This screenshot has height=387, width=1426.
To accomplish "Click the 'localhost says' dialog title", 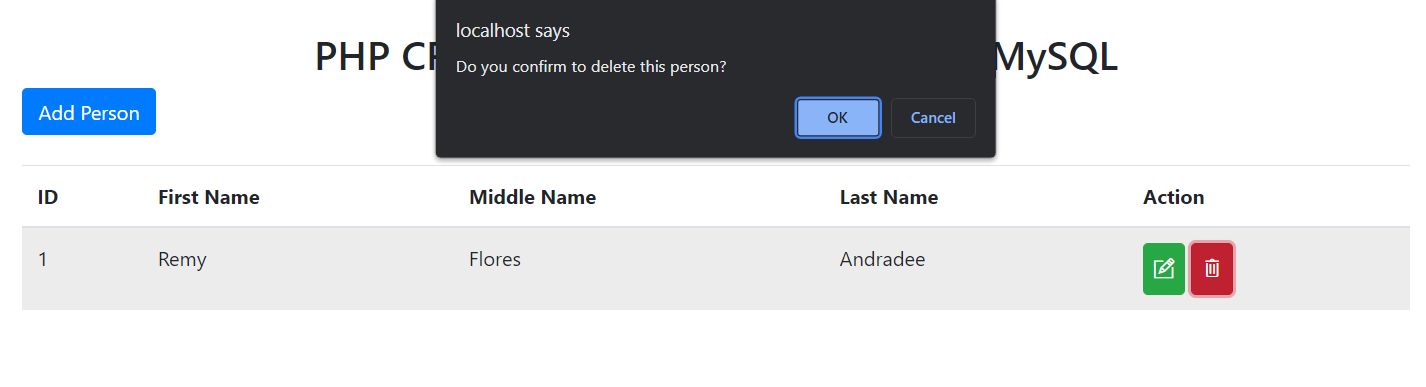I will 513,31.
